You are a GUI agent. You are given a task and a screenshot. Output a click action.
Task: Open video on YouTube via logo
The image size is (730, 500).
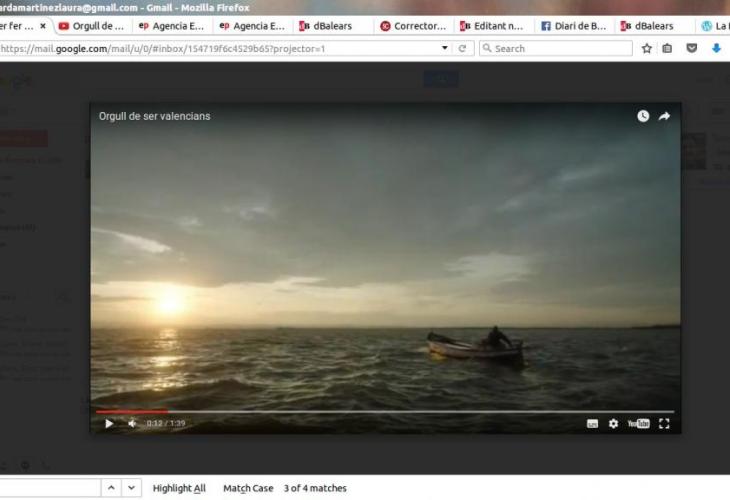638,424
